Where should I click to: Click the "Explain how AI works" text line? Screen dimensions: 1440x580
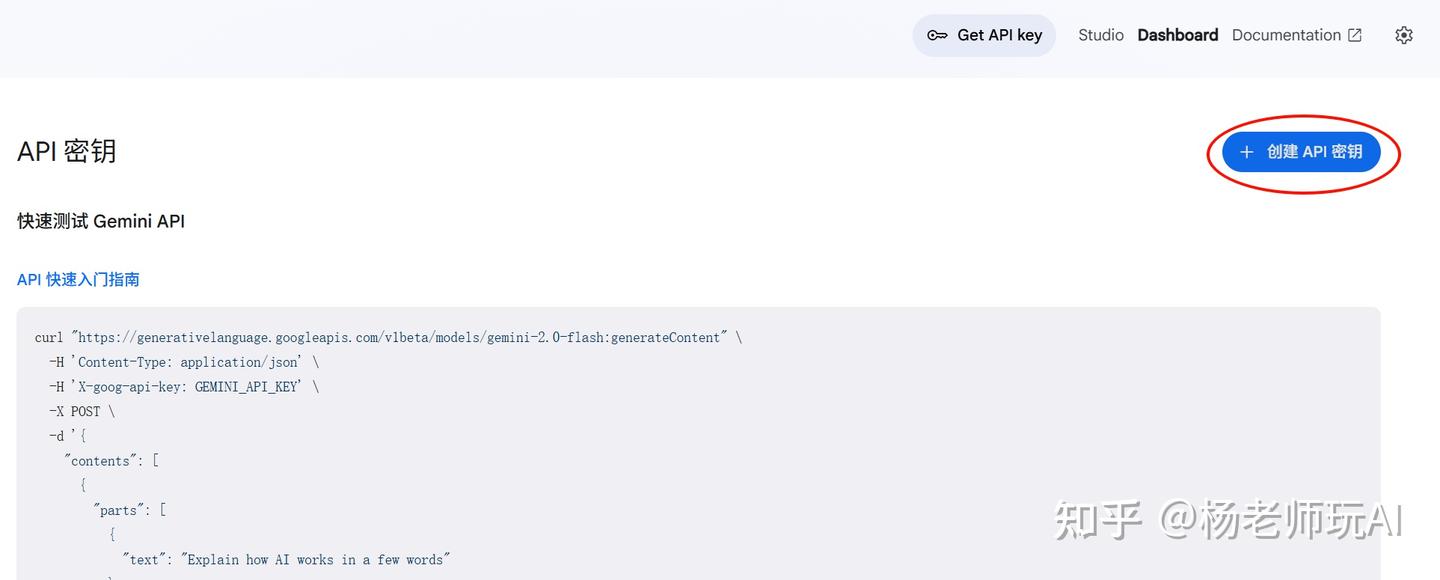pos(287,559)
